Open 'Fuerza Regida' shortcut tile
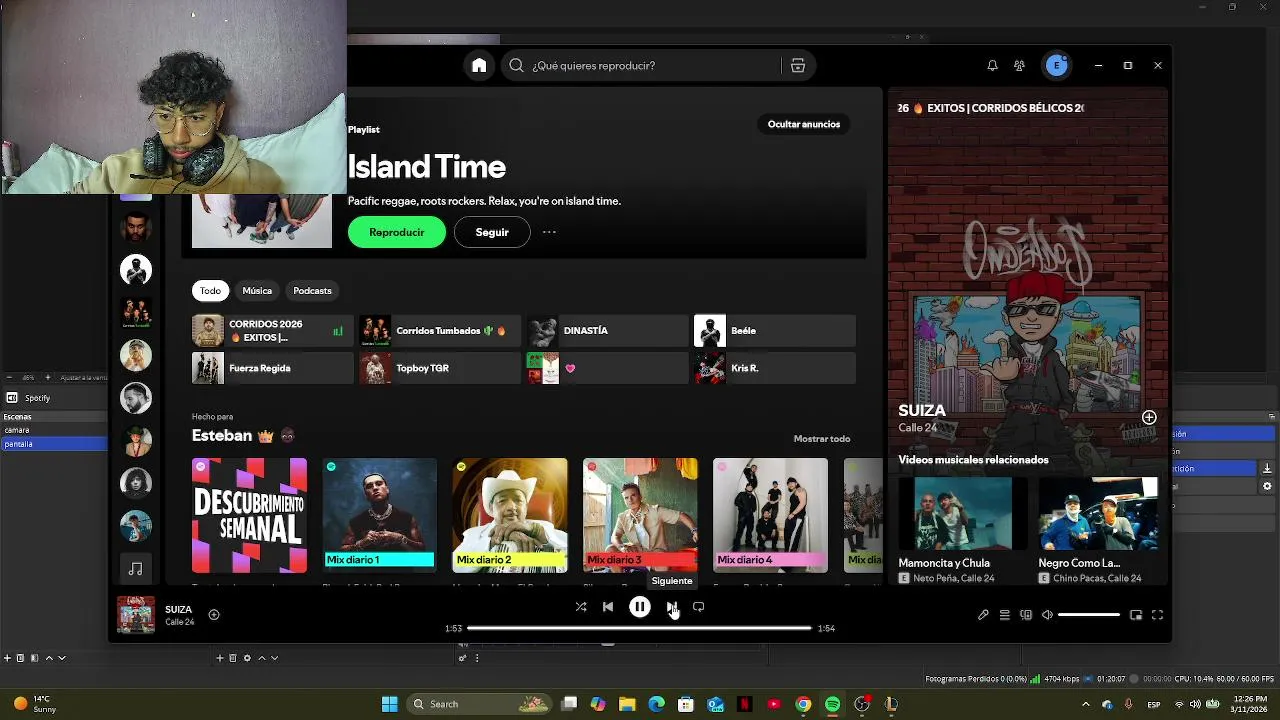The image size is (1280, 720). point(272,368)
